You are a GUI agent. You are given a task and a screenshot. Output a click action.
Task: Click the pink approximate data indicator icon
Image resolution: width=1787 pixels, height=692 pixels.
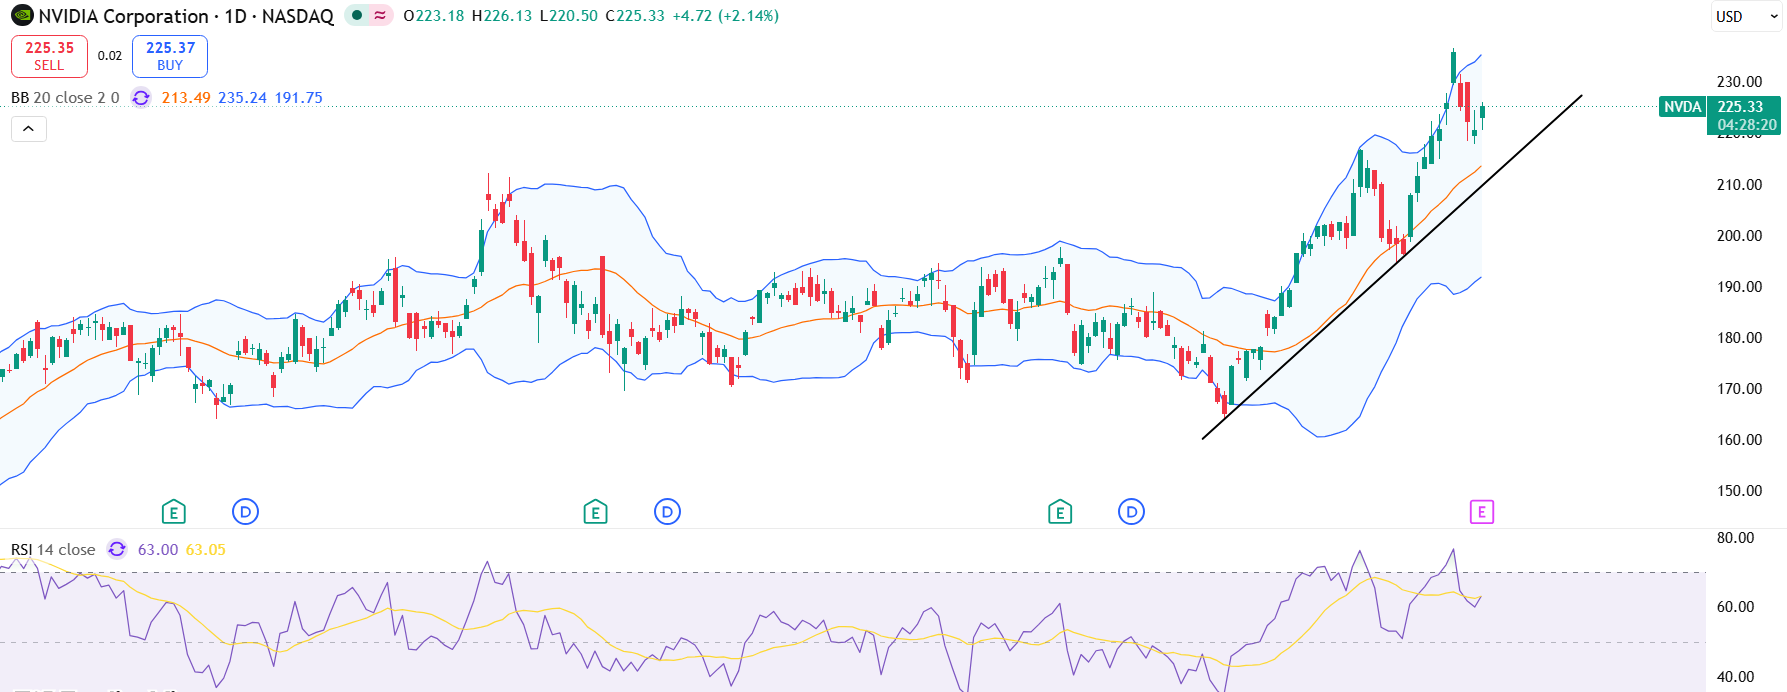(x=380, y=16)
